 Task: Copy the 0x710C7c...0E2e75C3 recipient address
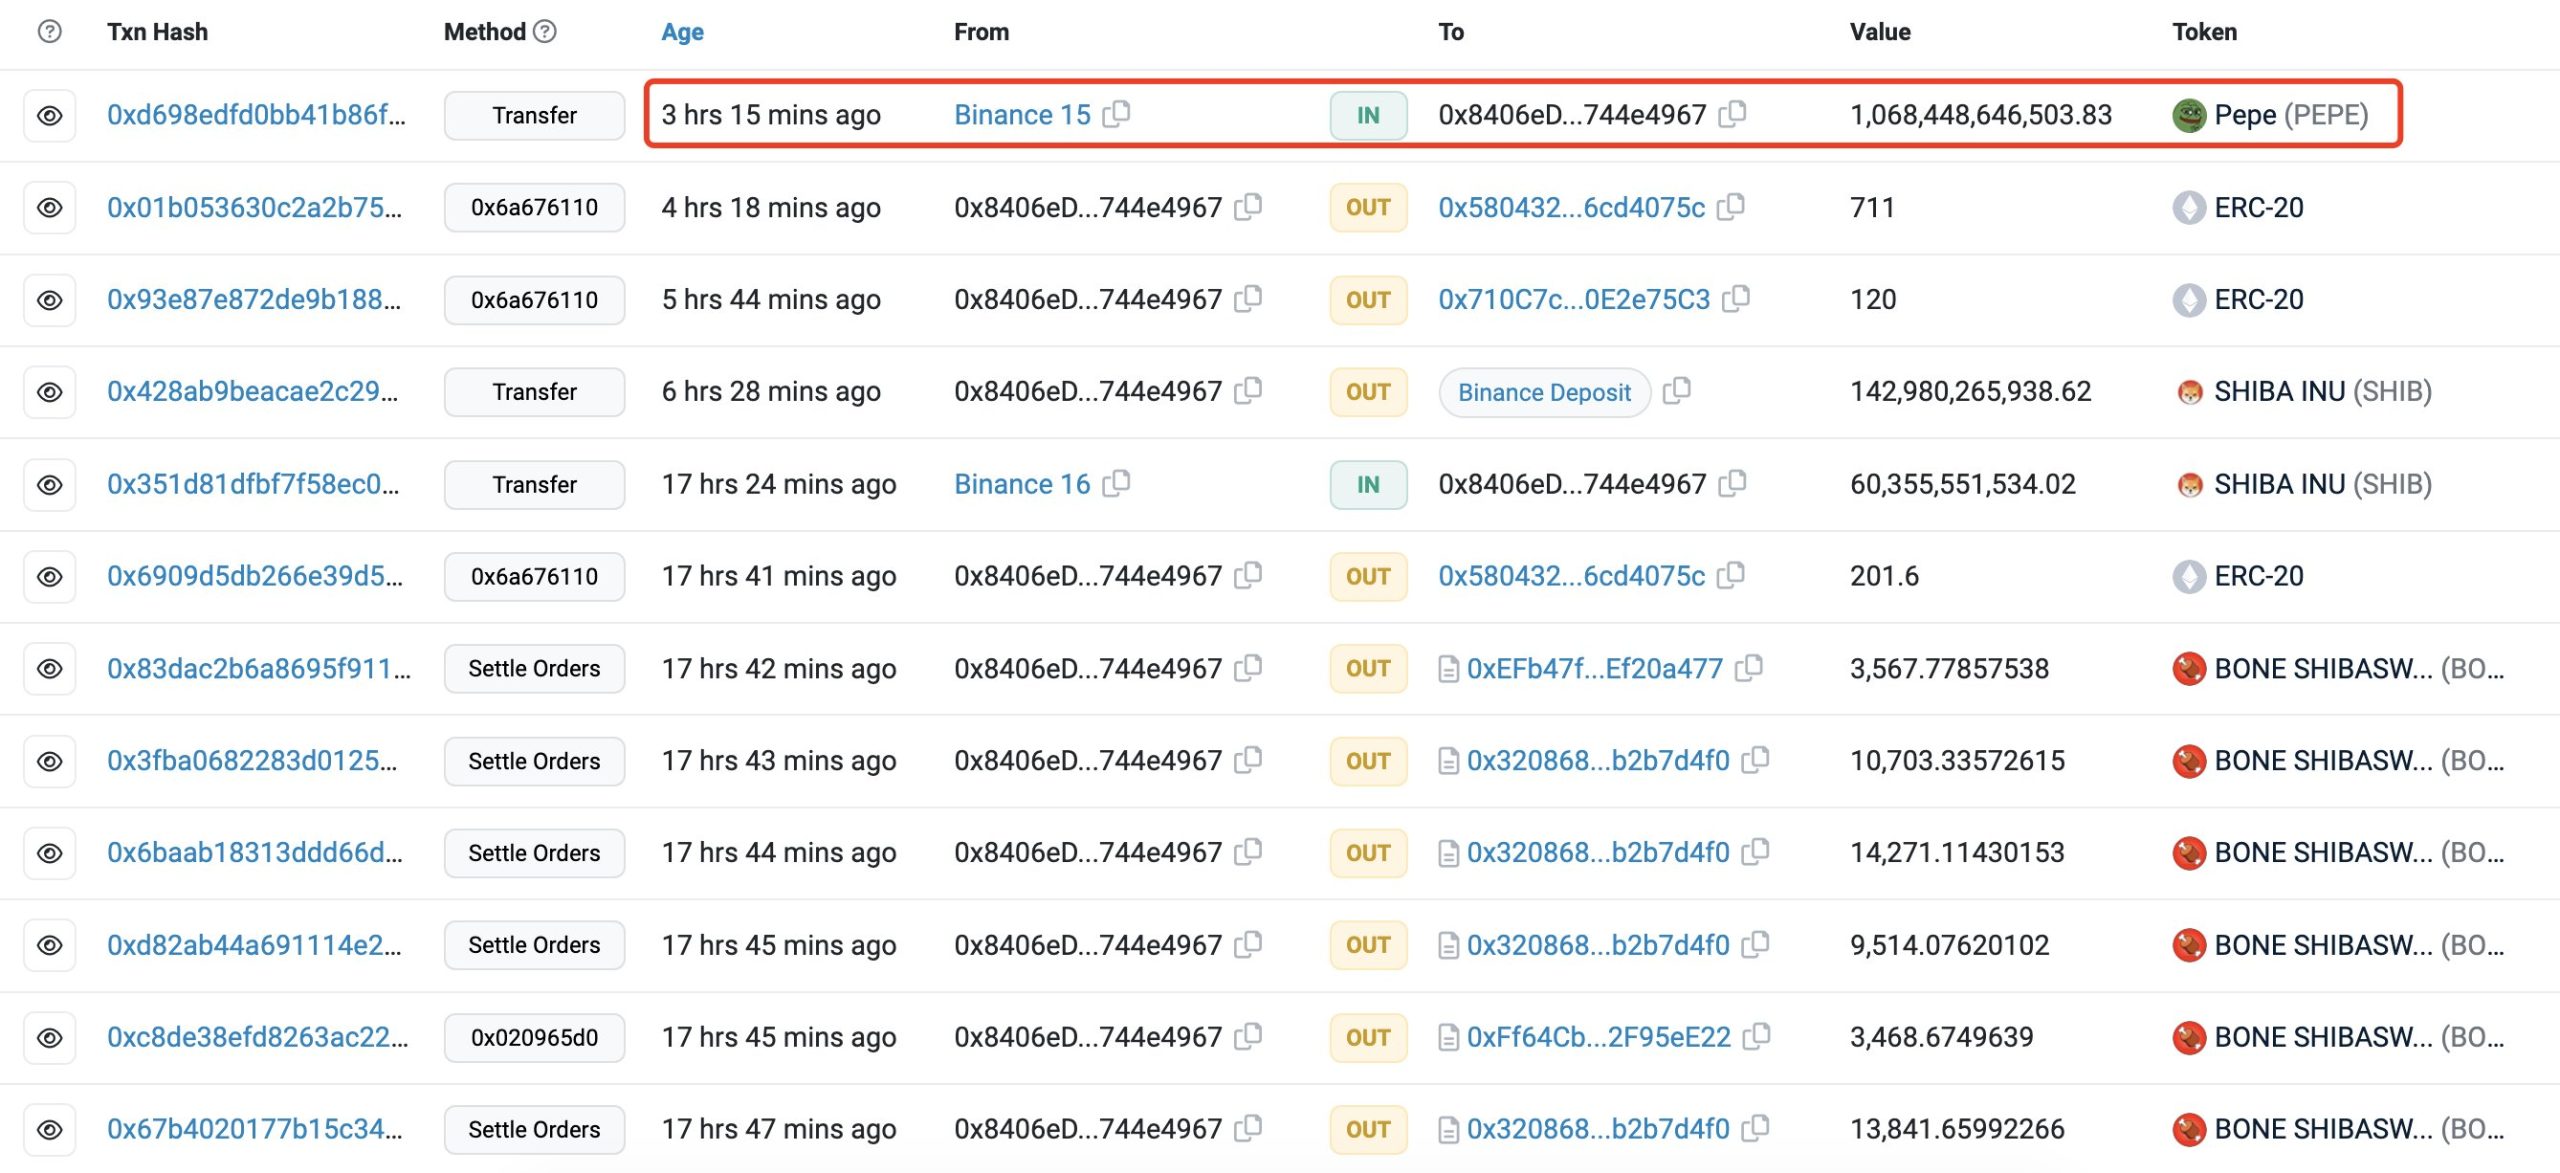pos(1736,299)
